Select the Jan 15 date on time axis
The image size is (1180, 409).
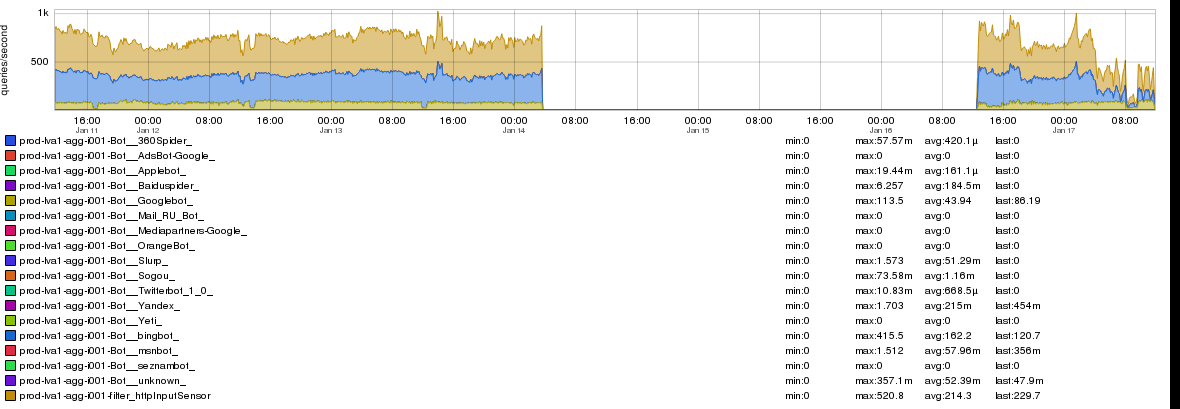pyautogui.click(x=697, y=130)
